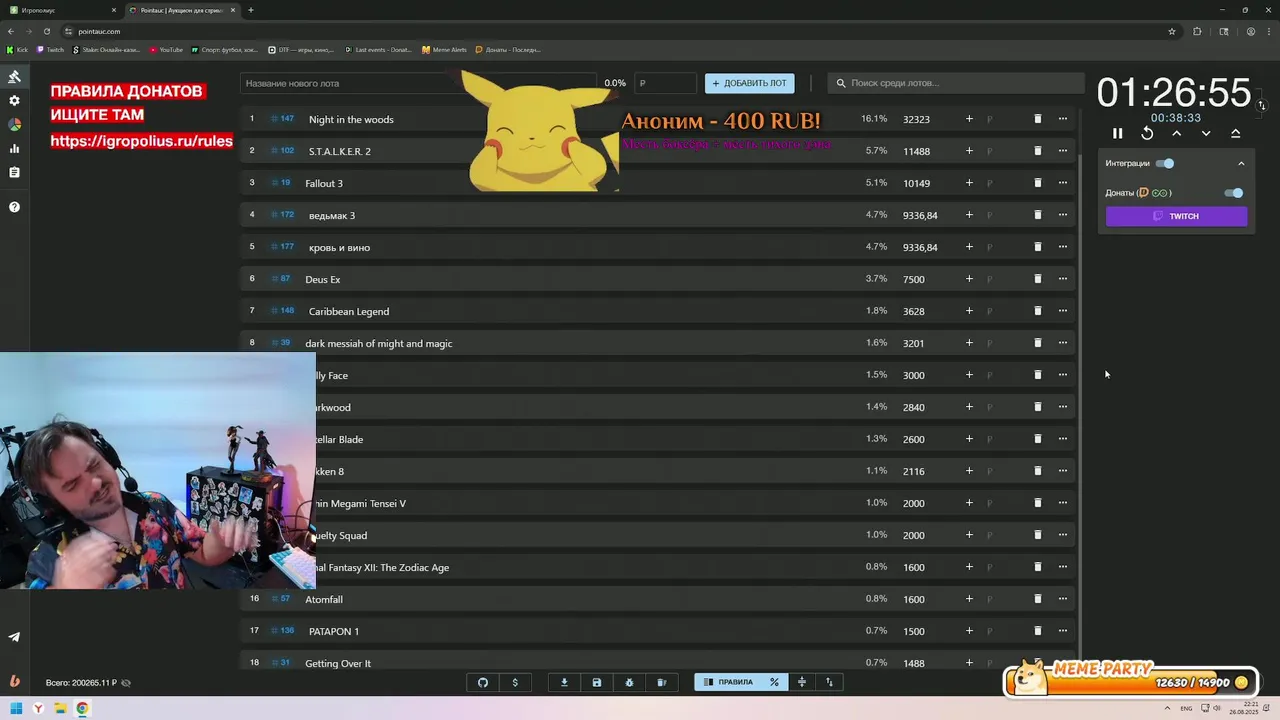The height and width of the screenshot is (720, 1280).
Task: Reload the page in browser
Action: 46,31
